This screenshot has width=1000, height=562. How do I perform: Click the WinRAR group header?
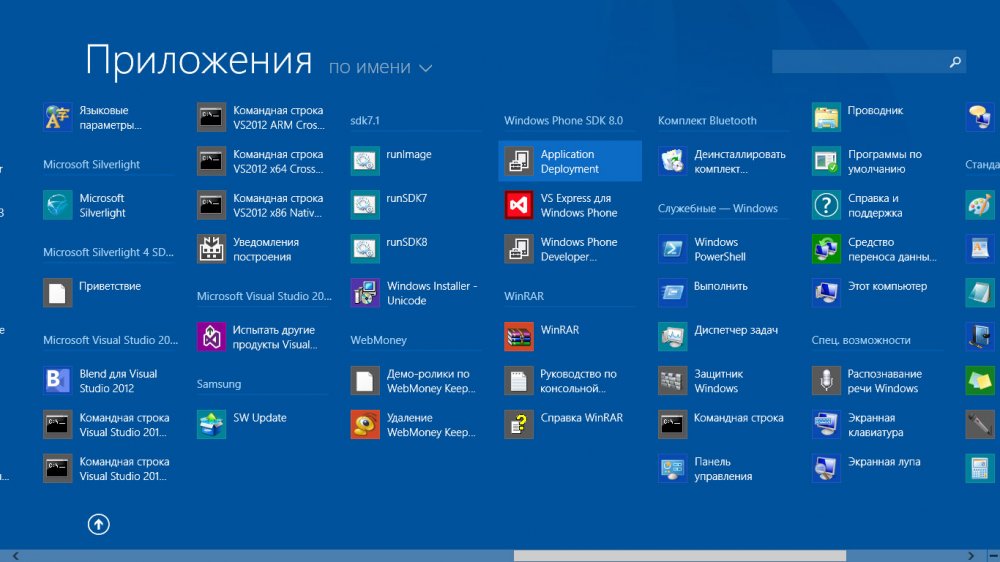tap(524, 296)
